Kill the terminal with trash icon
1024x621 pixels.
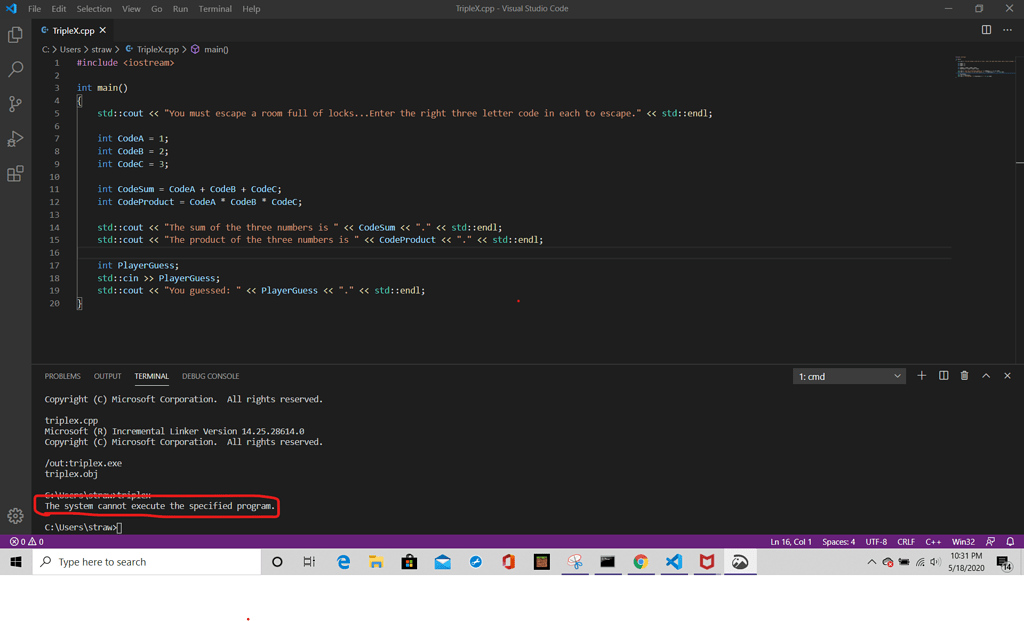(x=964, y=376)
